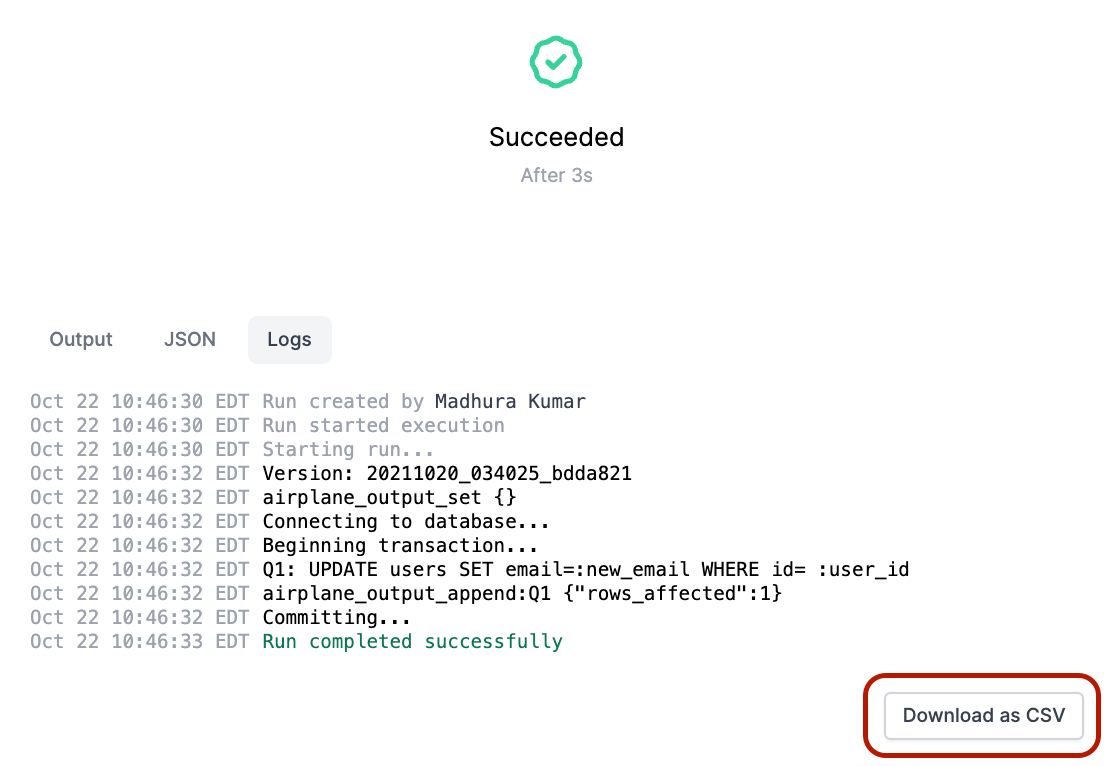Select the Q1 UPDATE users SQL log line
The image size is (1110, 766).
click(469, 570)
